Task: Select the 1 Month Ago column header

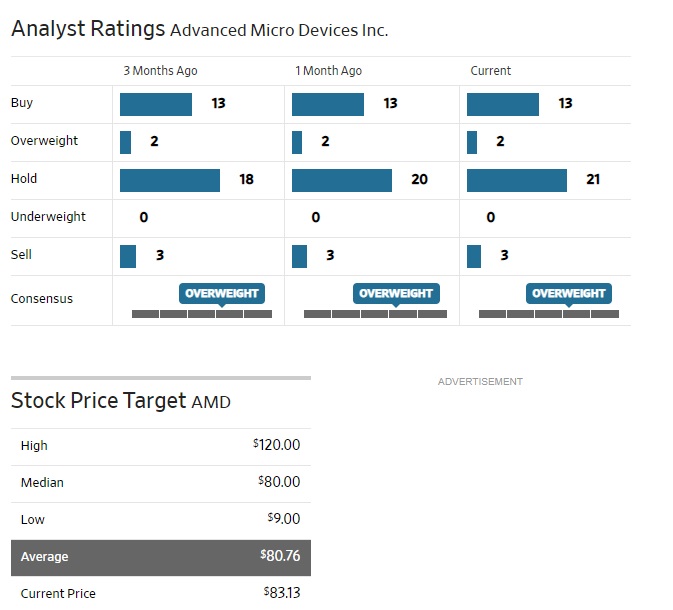Action: (328, 71)
